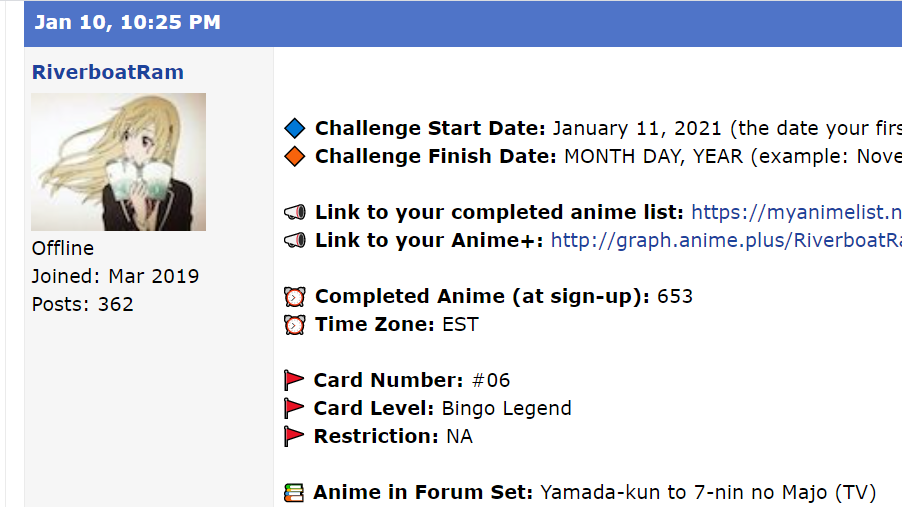Click books icon beside Anime in Forum Set
The image size is (902, 507).
pyautogui.click(x=294, y=493)
